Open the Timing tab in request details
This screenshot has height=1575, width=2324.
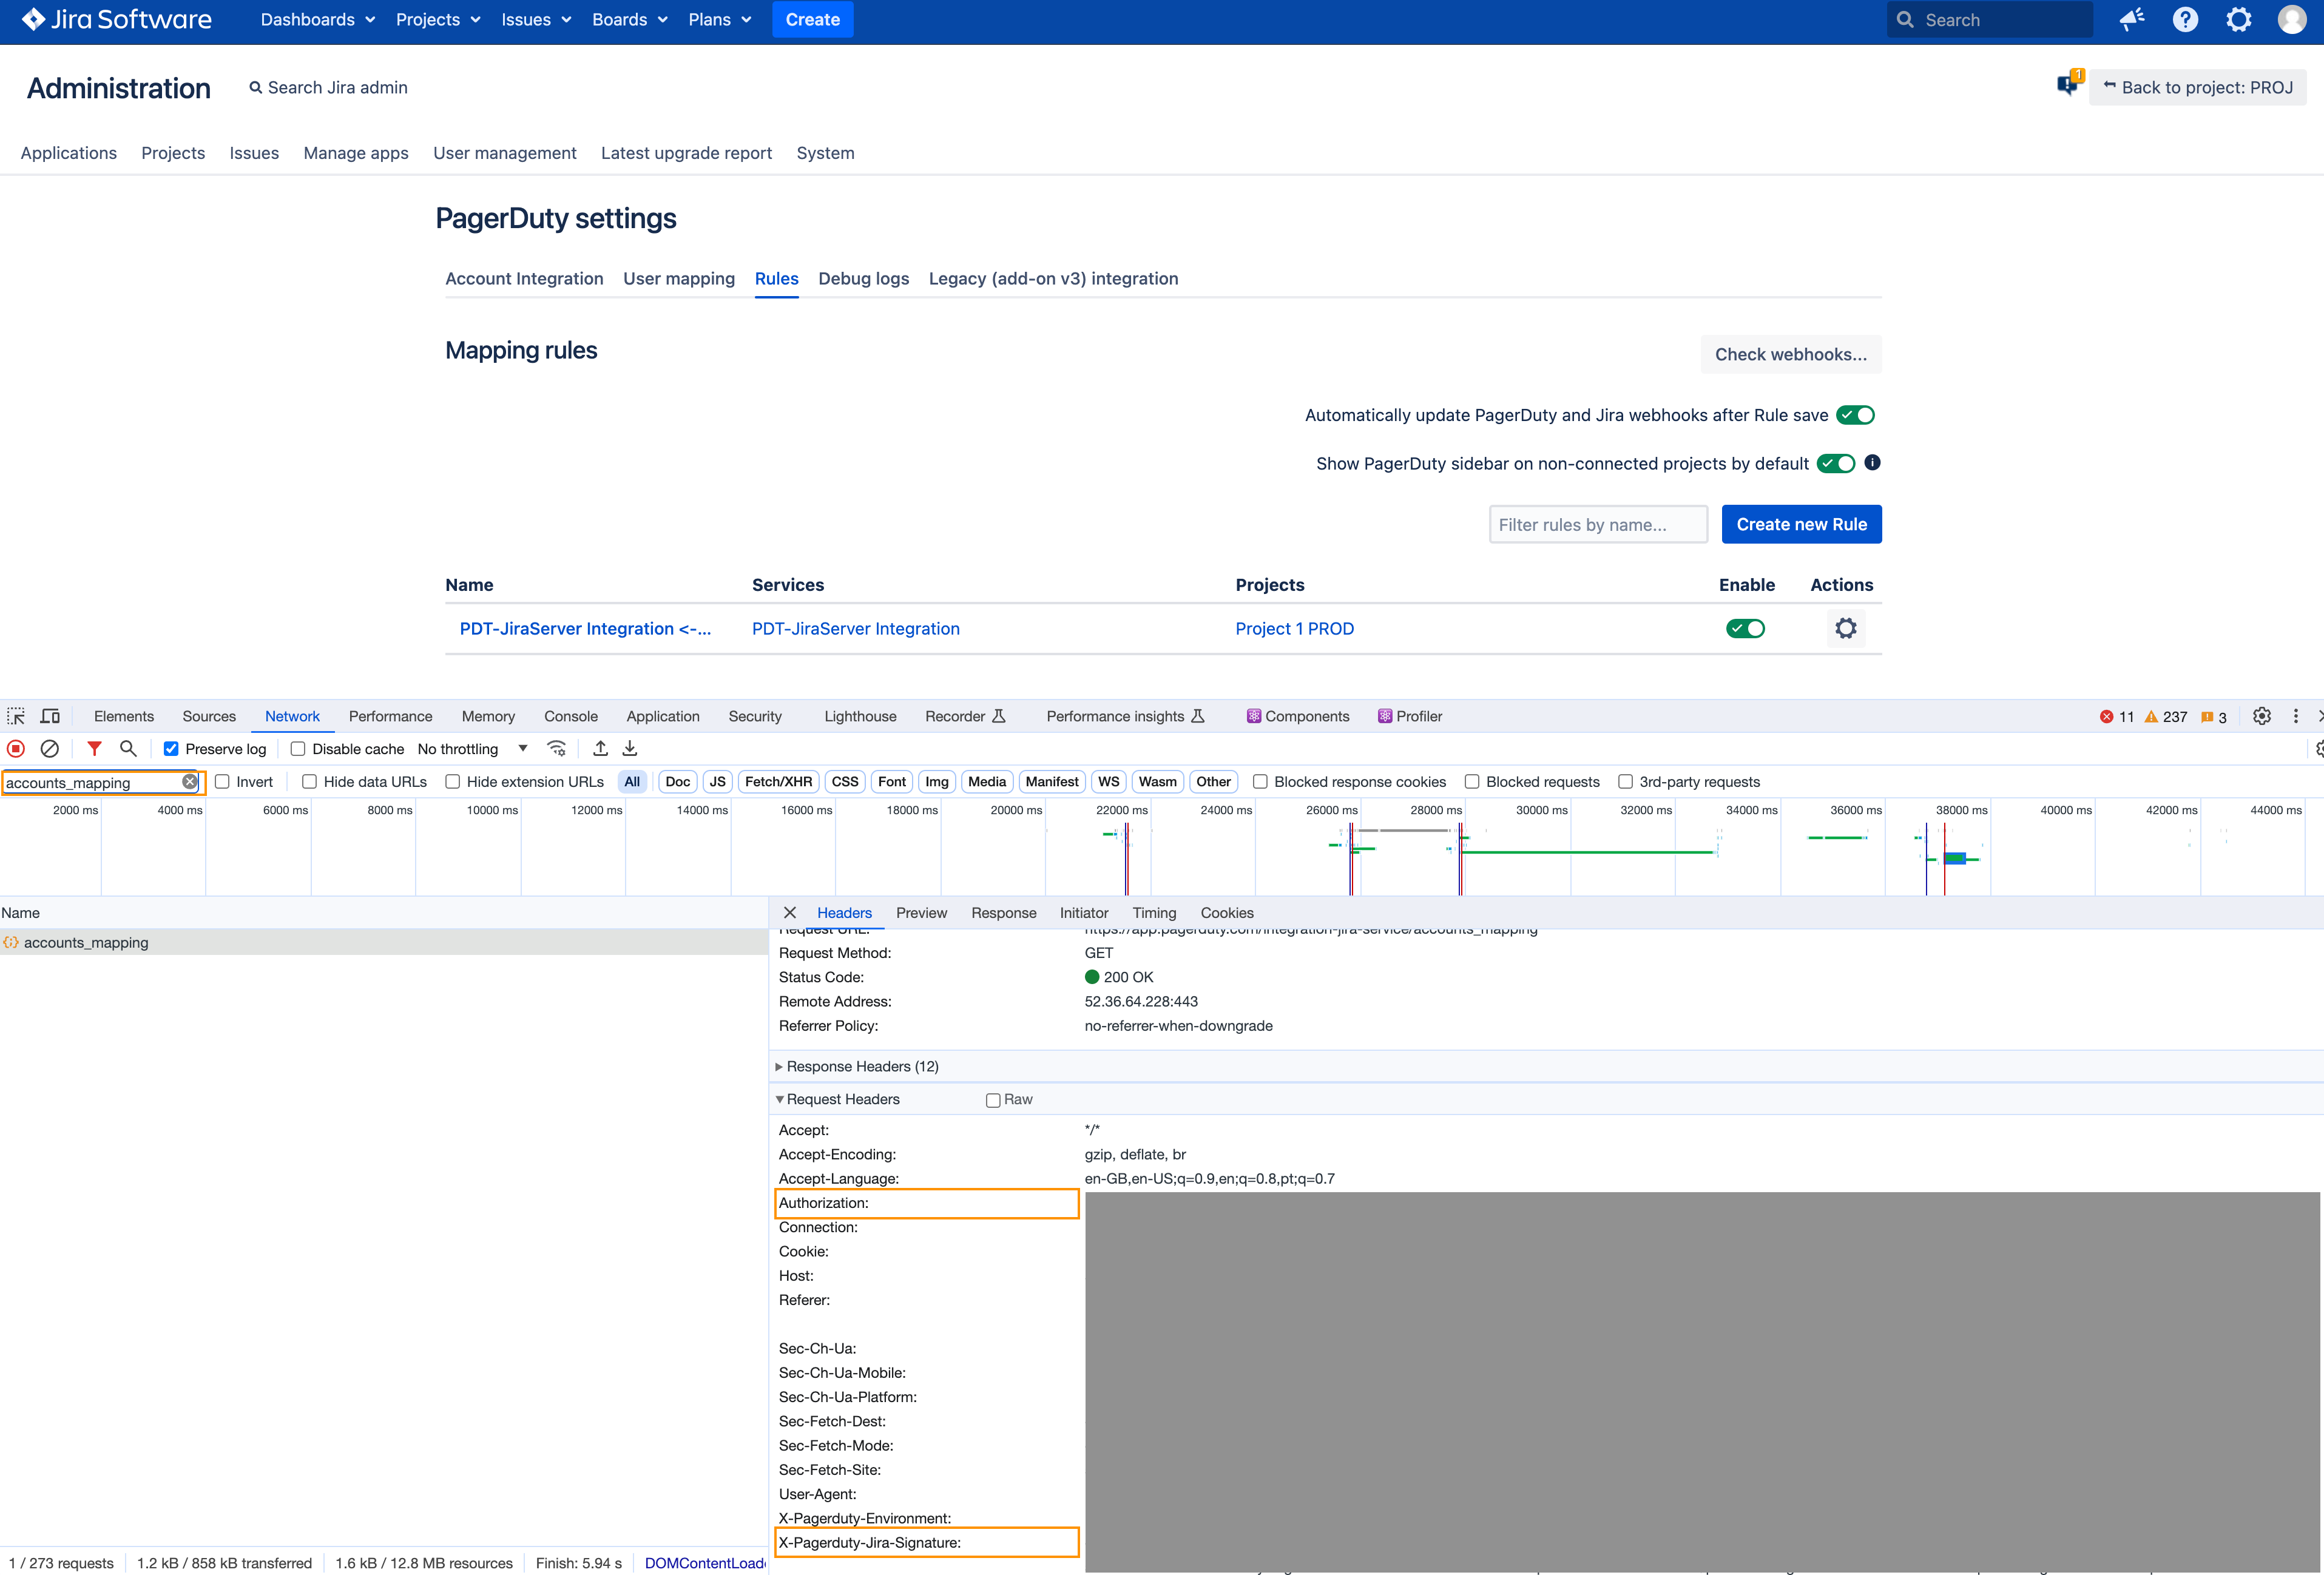(1154, 913)
